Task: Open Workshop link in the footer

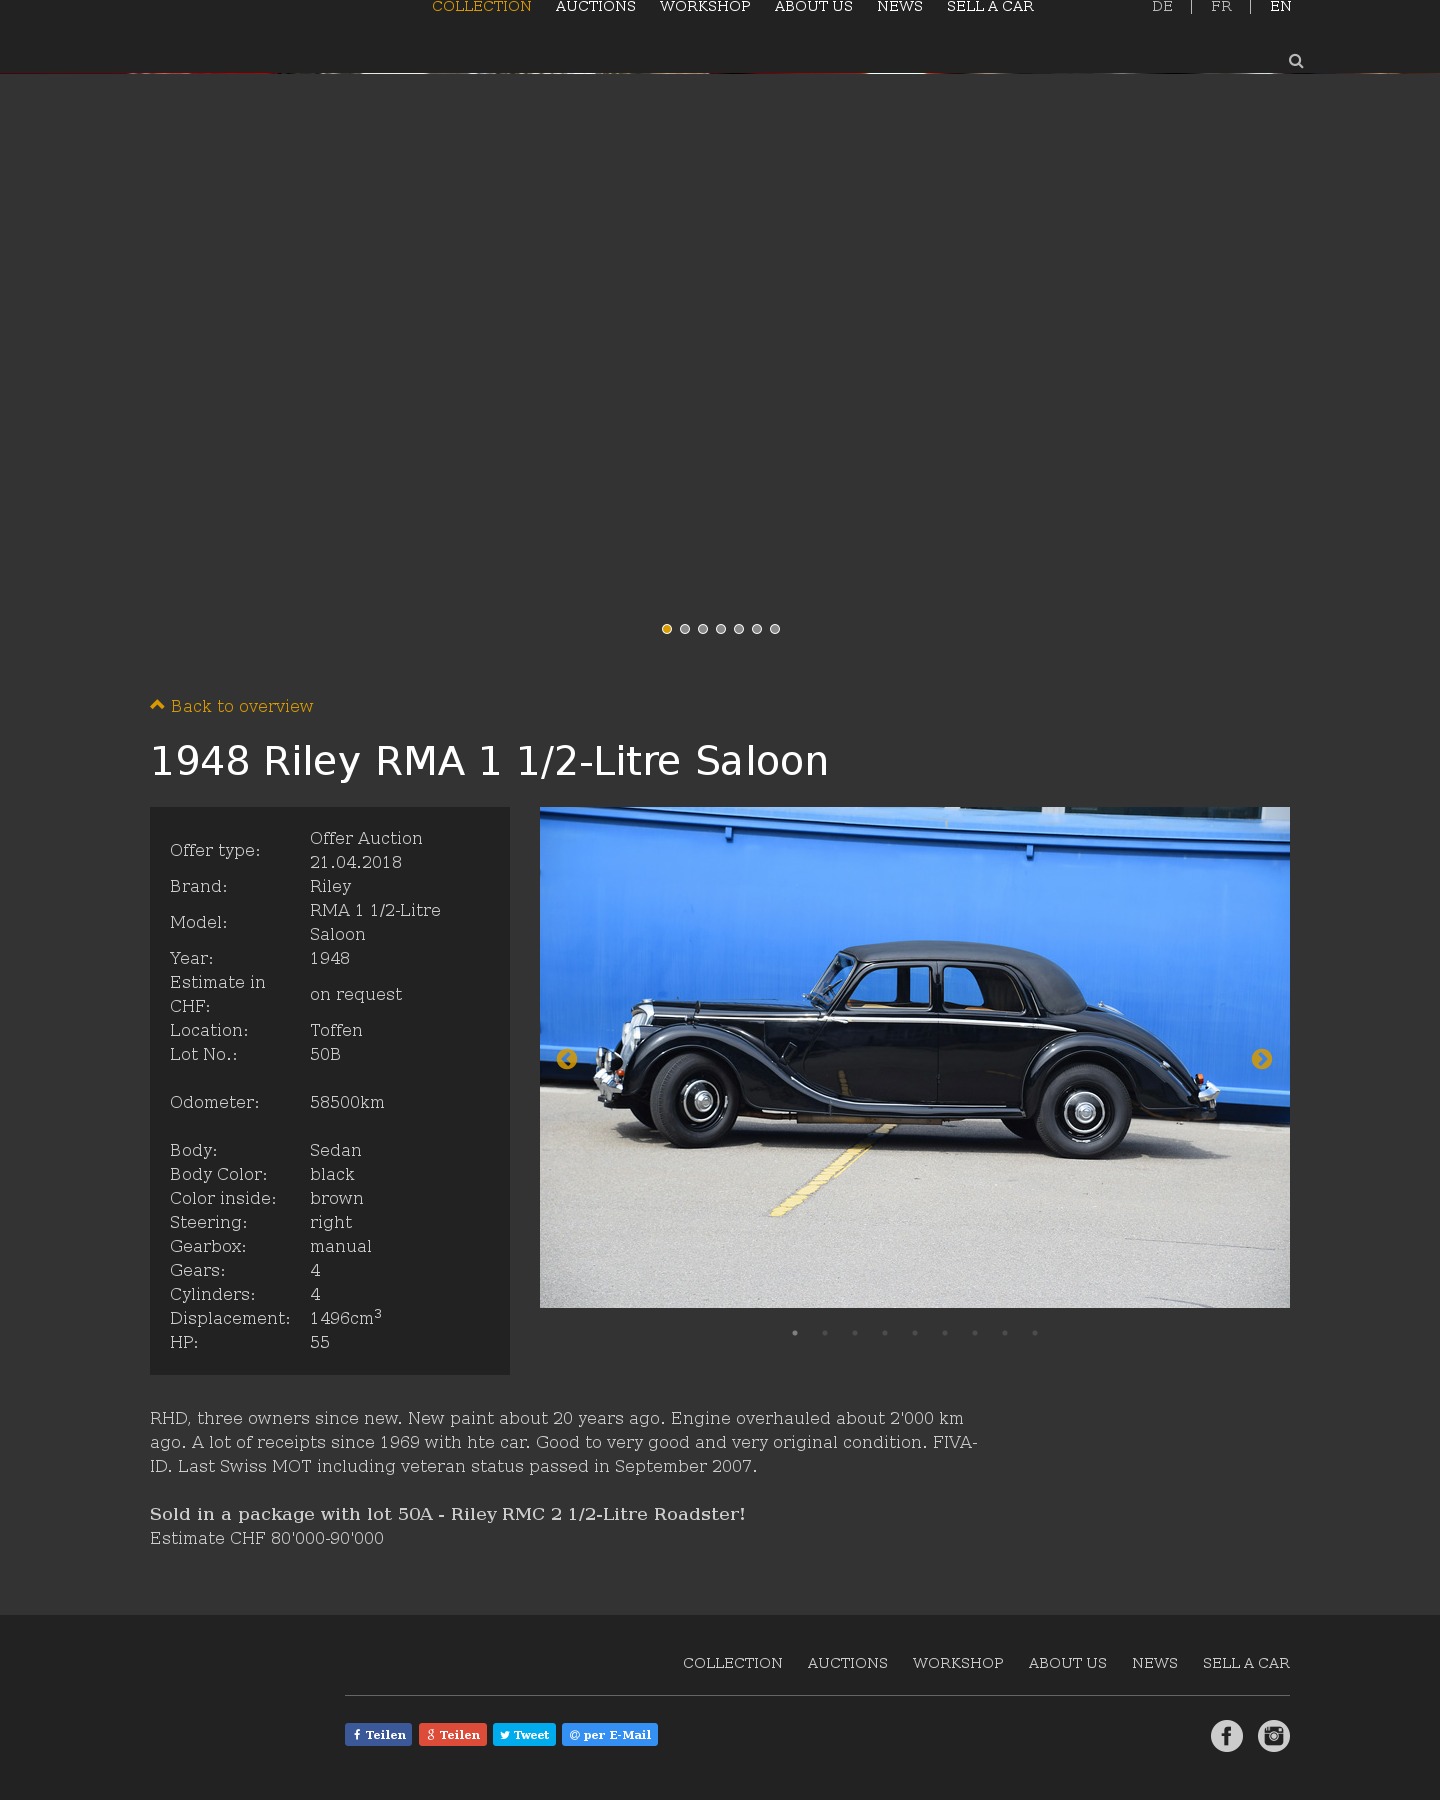Action: (958, 1663)
